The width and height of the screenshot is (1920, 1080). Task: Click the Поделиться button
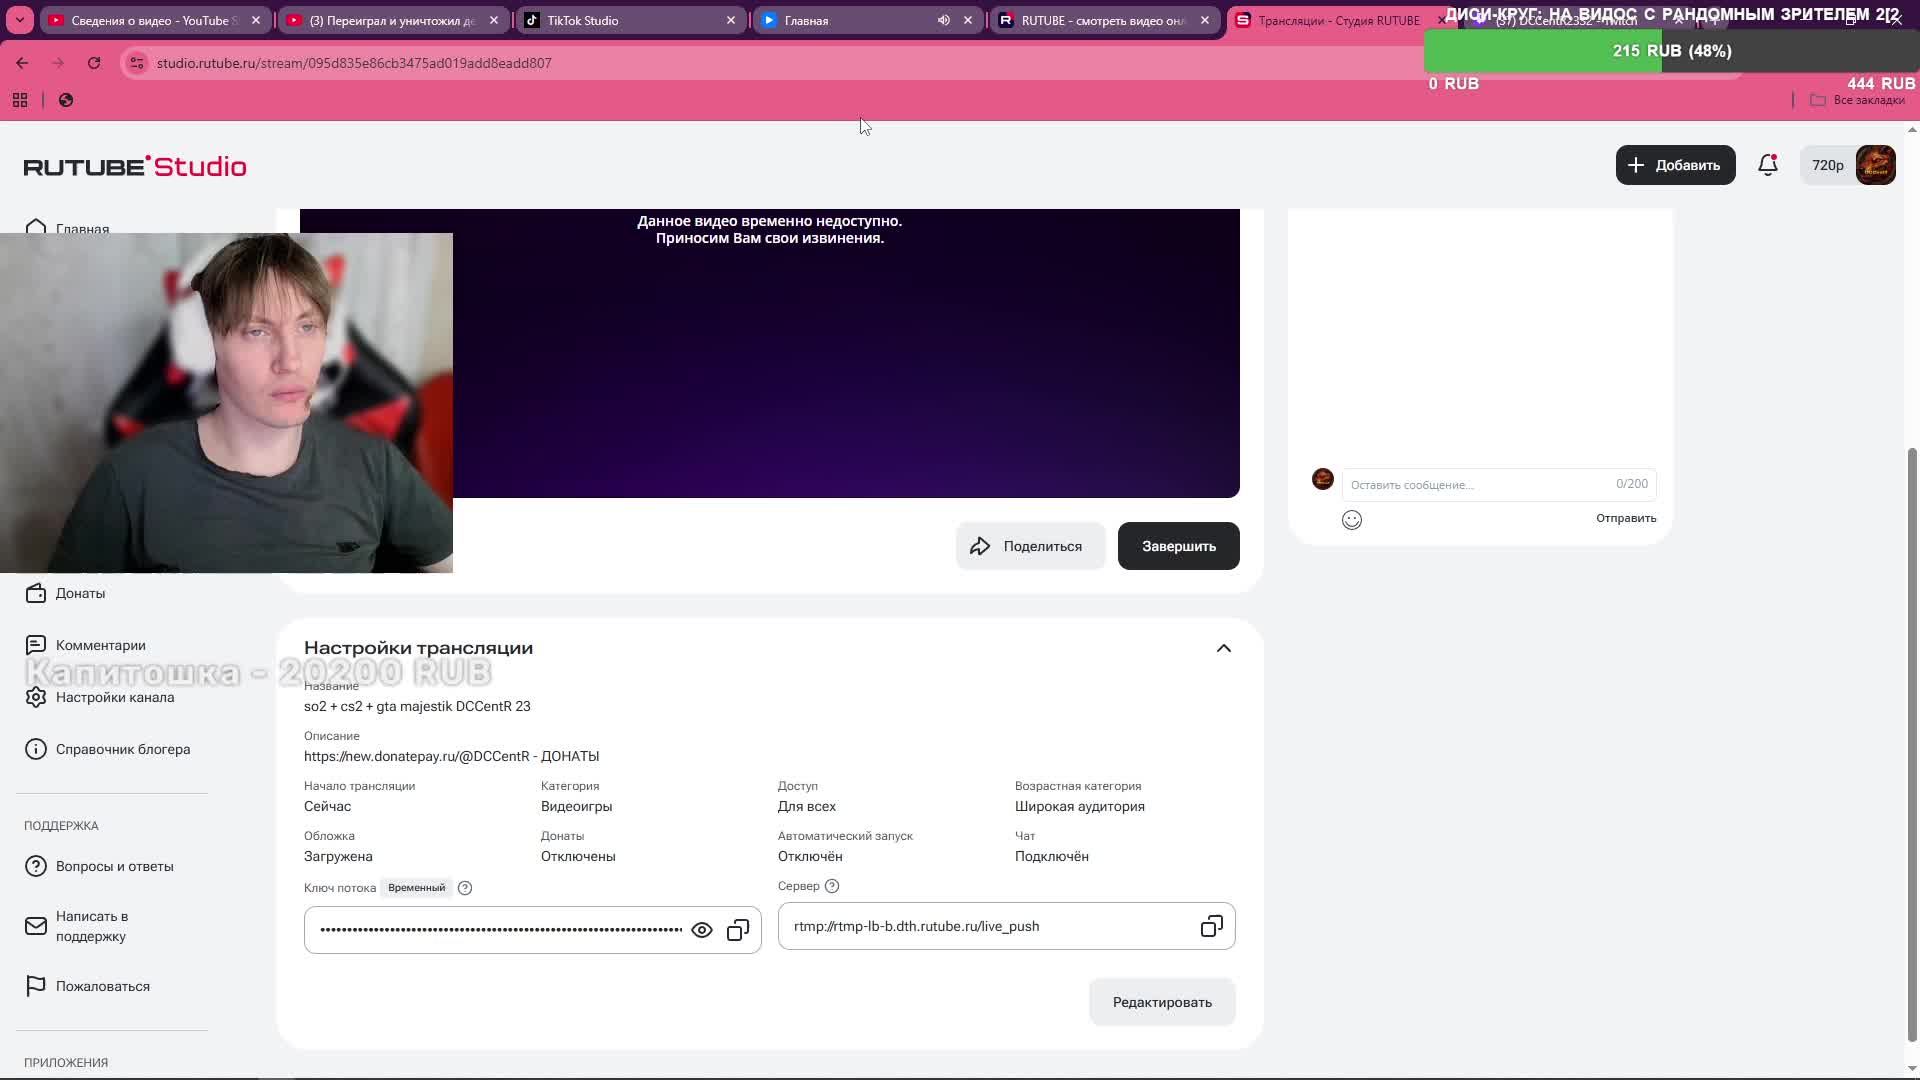tap(1029, 546)
